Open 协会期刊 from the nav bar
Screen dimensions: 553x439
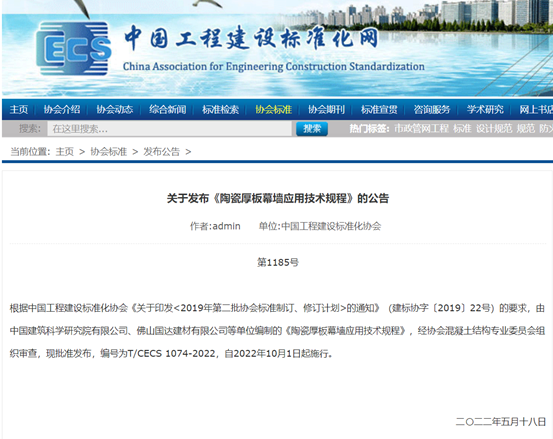[326, 110]
